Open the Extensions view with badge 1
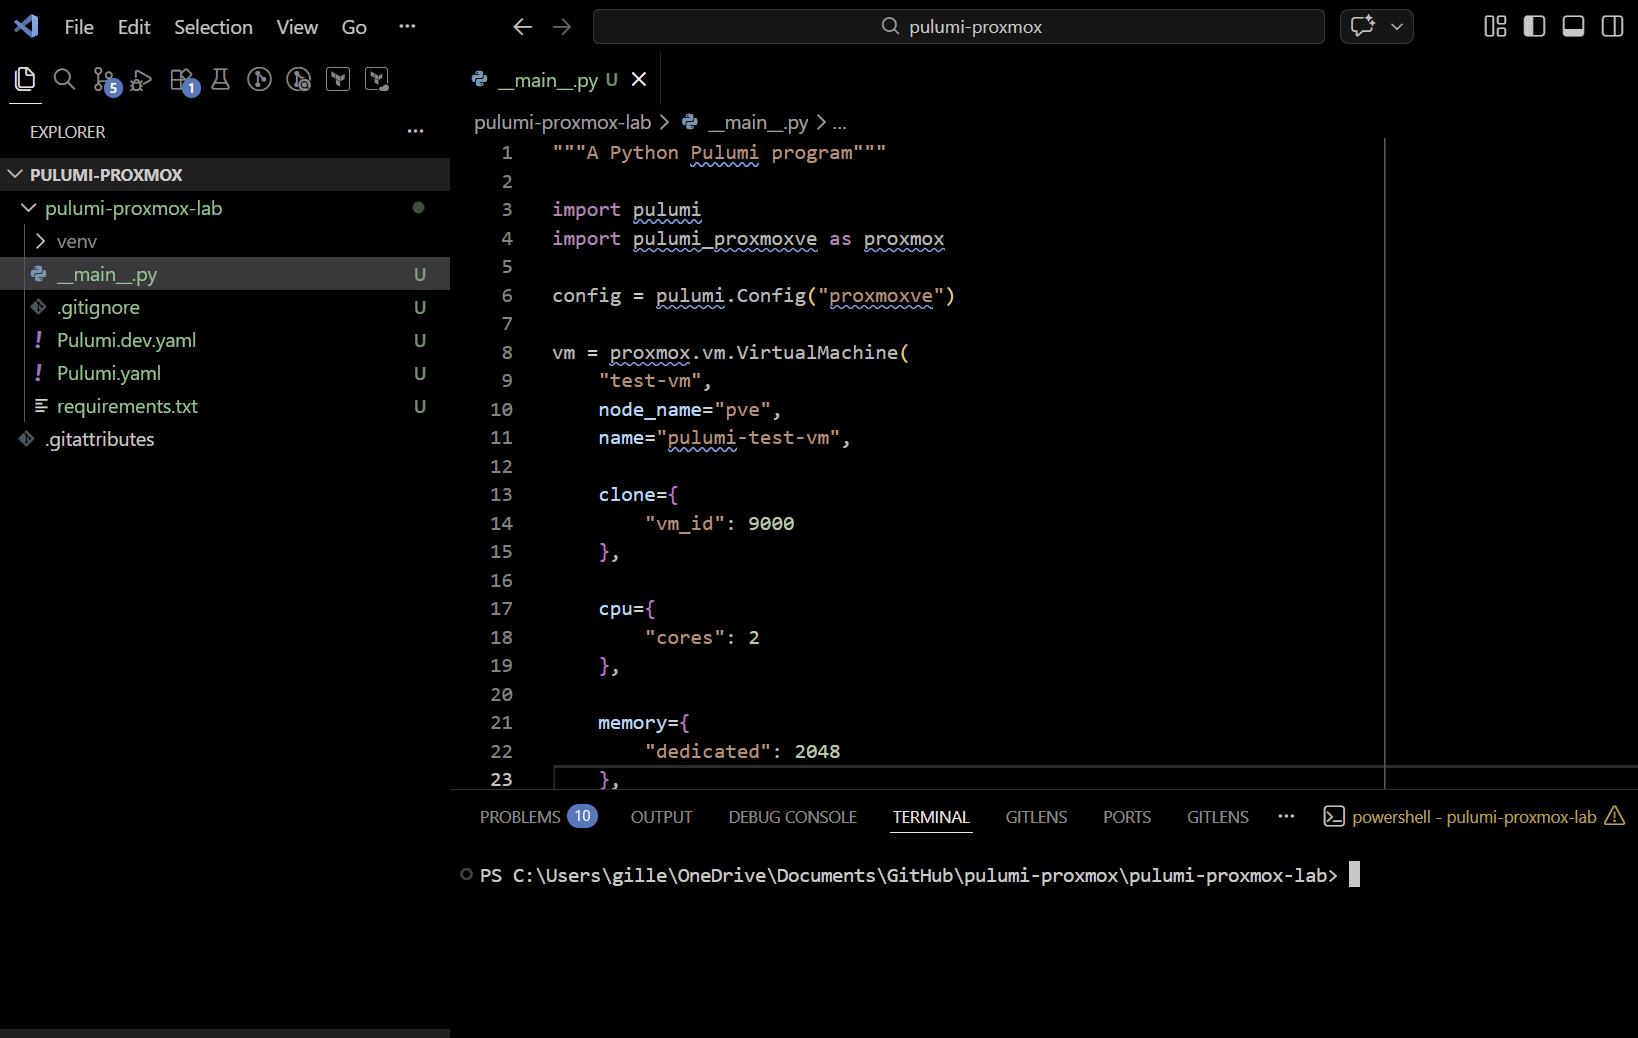 182,80
